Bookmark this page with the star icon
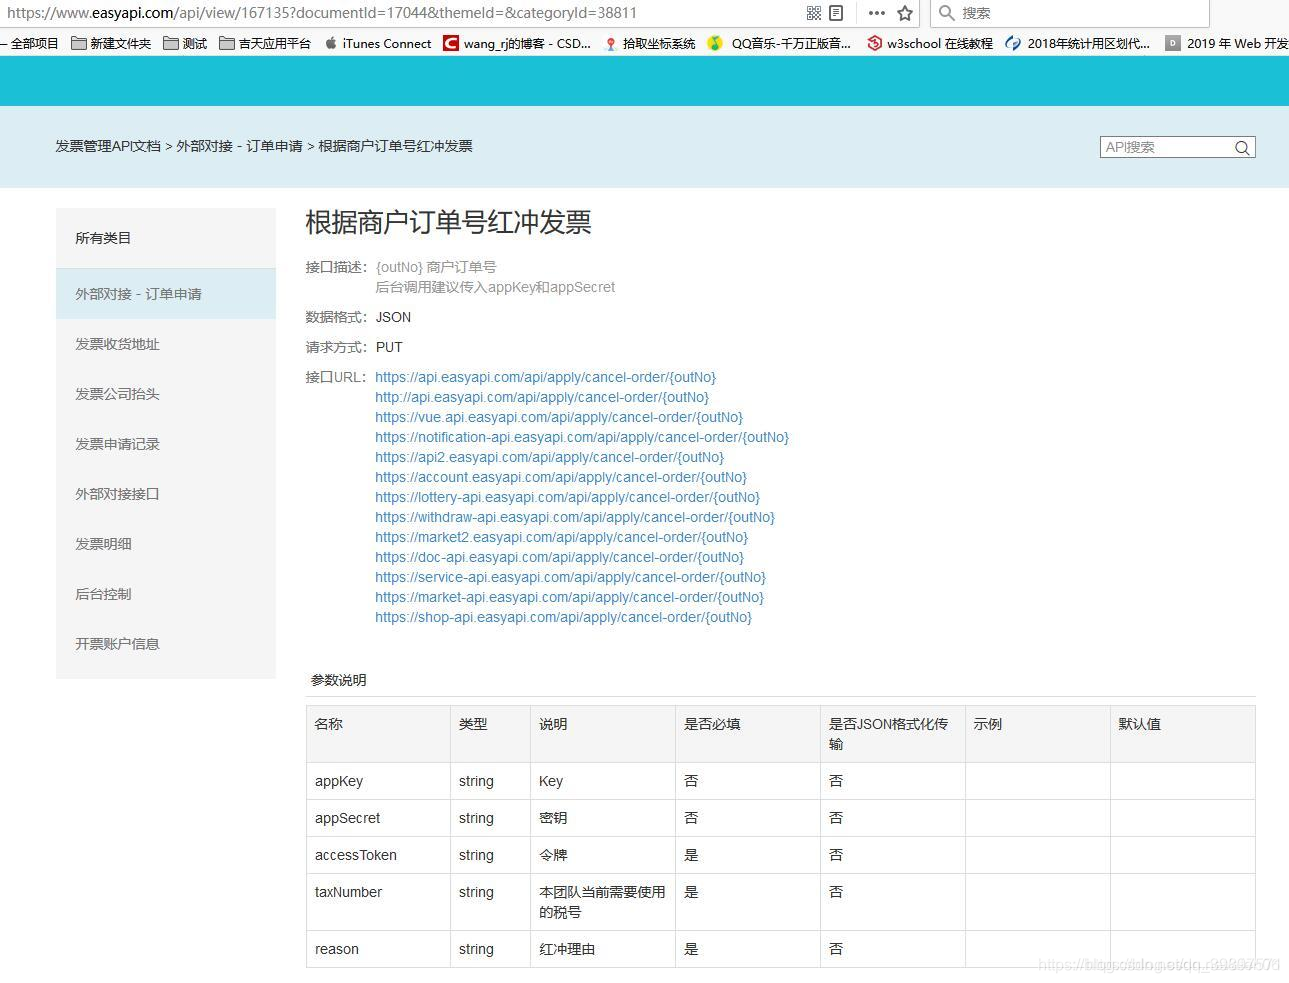1289x983 pixels. coord(905,13)
